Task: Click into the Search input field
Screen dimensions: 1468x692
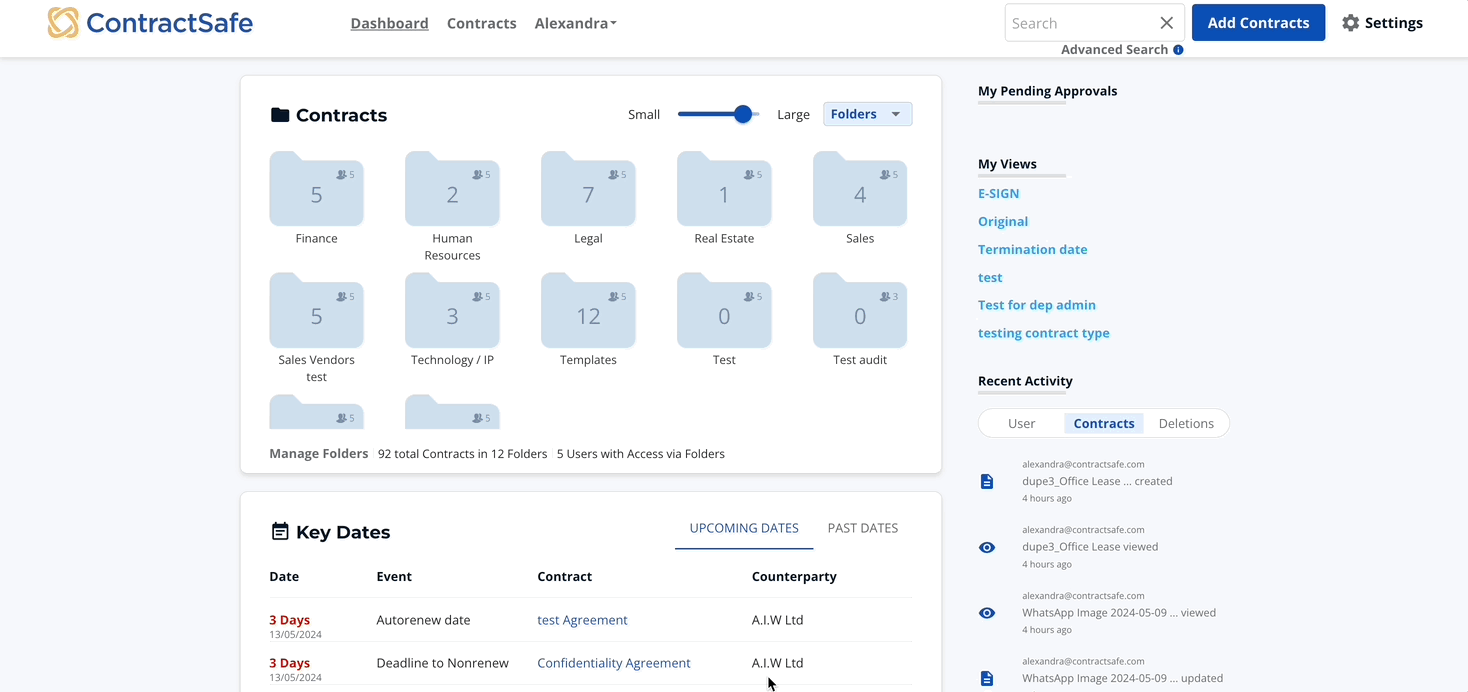Action: click(x=1080, y=23)
